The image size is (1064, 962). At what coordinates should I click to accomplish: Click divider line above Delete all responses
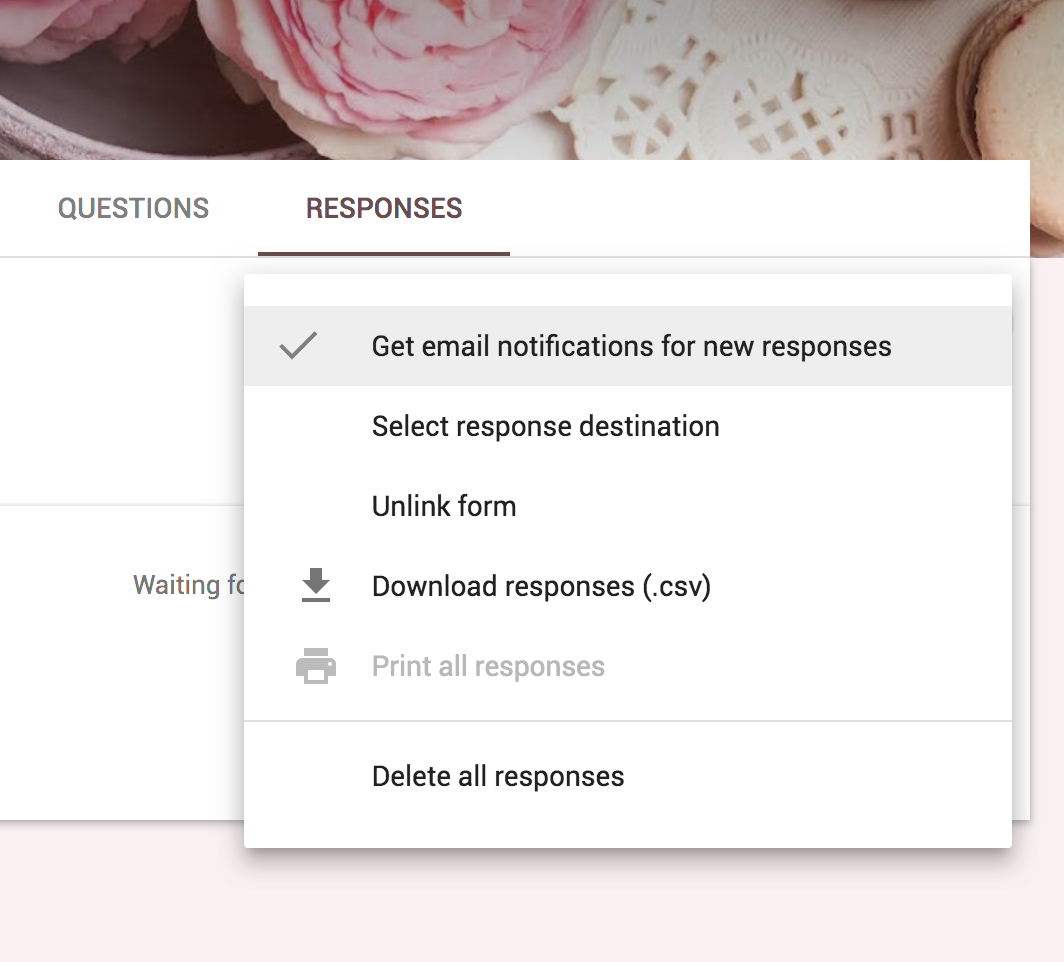click(628, 720)
